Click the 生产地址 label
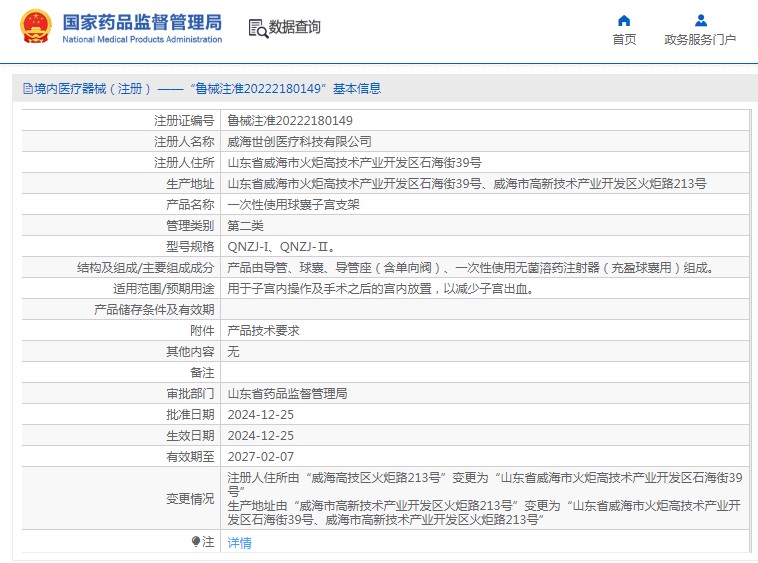Screen dimensions: 758x563 [x=190, y=184]
